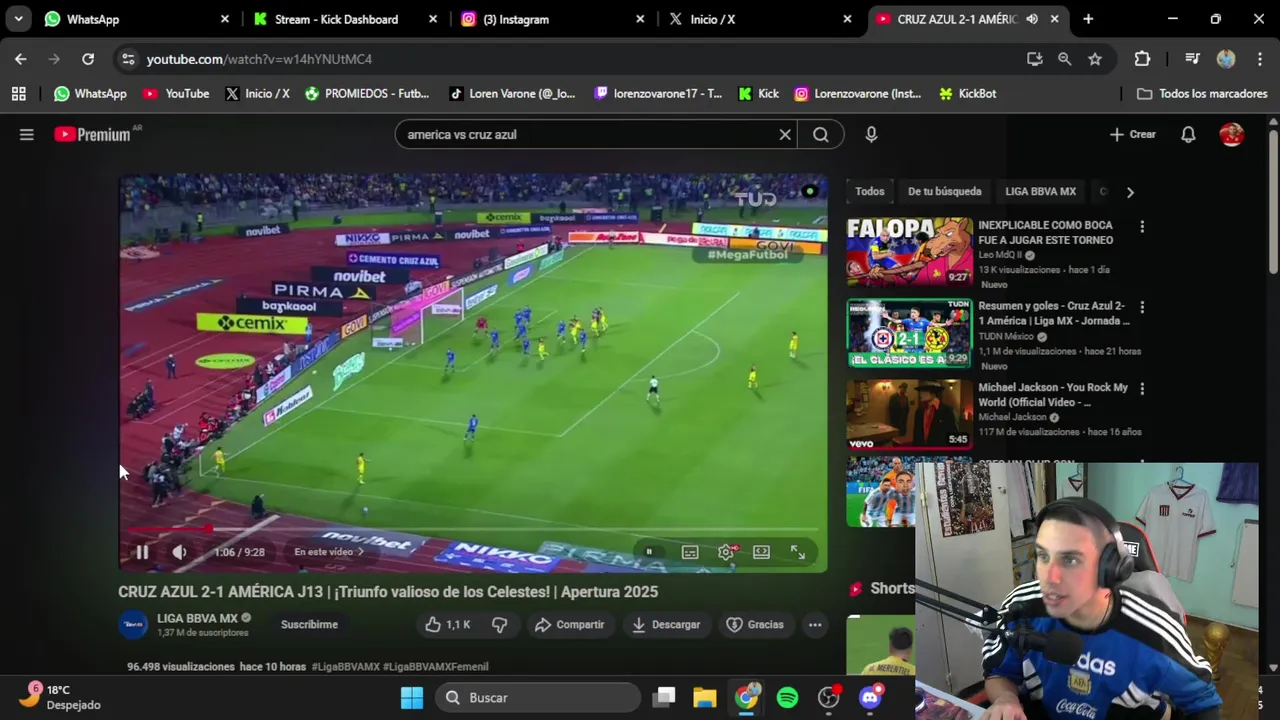
Task: Open the LIGA BBVA MX channel avatar
Action: point(133,624)
